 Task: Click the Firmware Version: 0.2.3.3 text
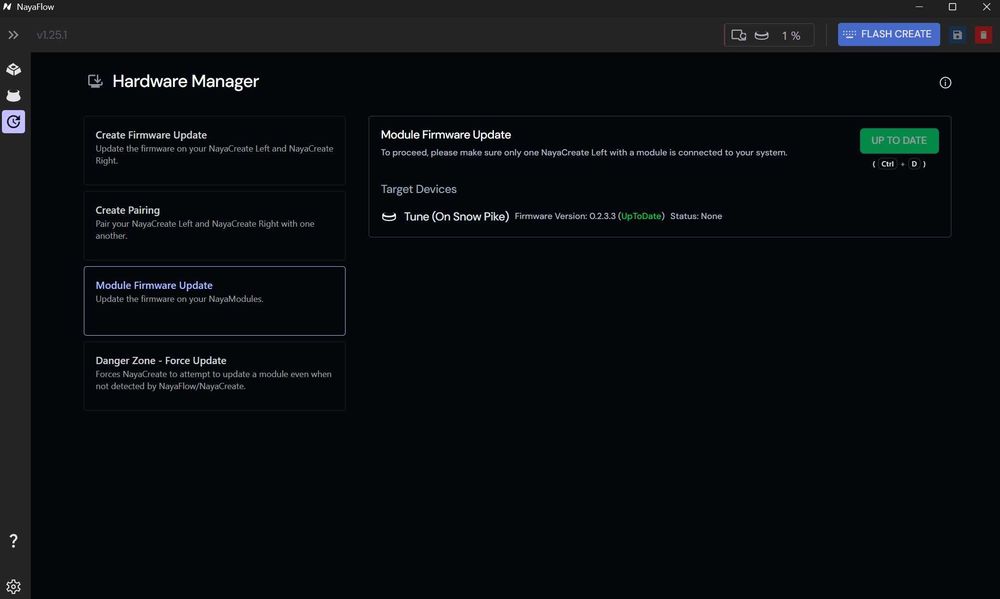565,216
